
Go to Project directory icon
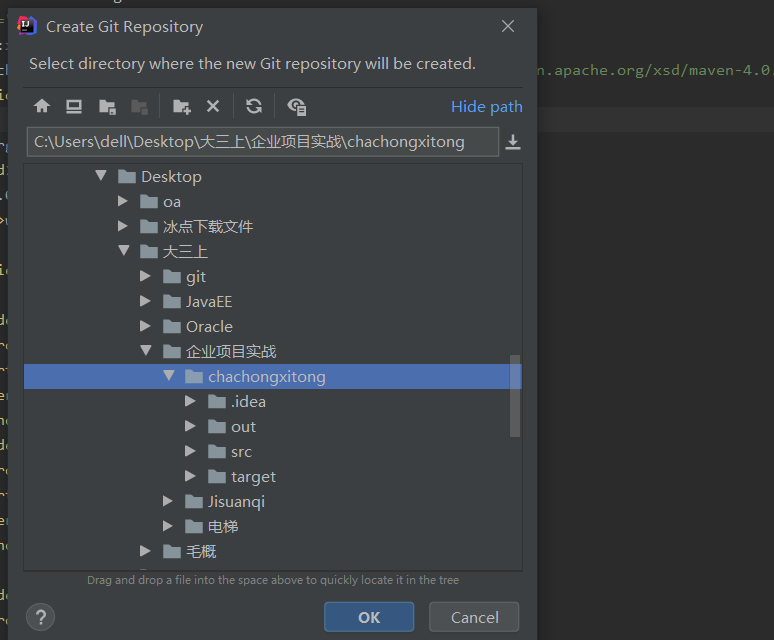click(x=107, y=106)
